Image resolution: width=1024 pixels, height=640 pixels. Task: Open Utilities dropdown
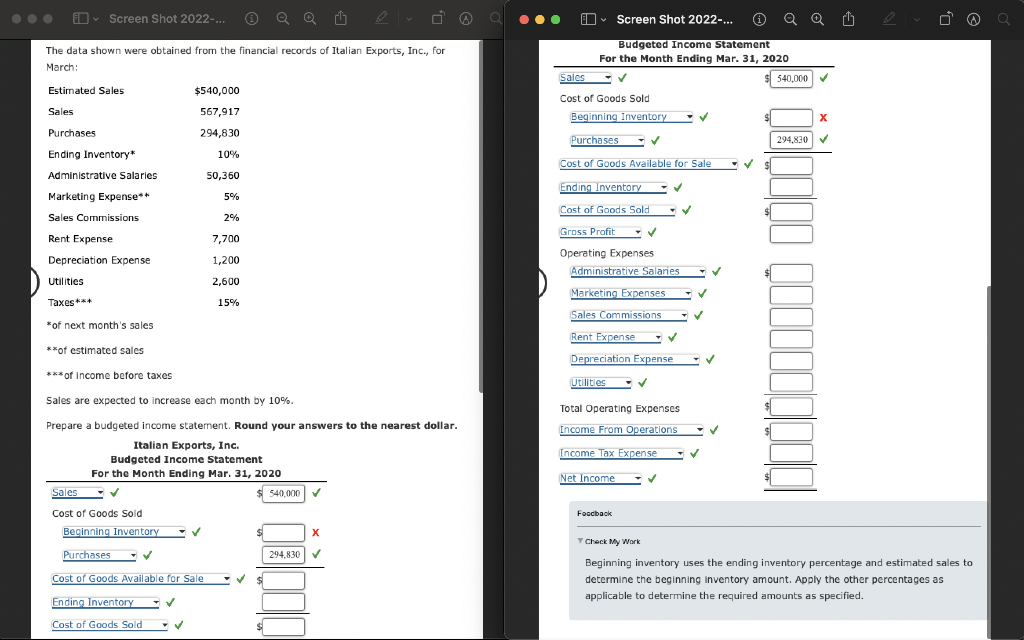pos(600,383)
